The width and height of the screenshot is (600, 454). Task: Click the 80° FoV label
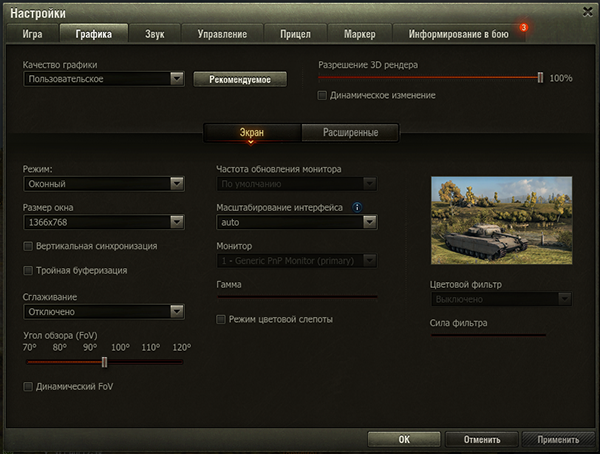pos(60,348)
